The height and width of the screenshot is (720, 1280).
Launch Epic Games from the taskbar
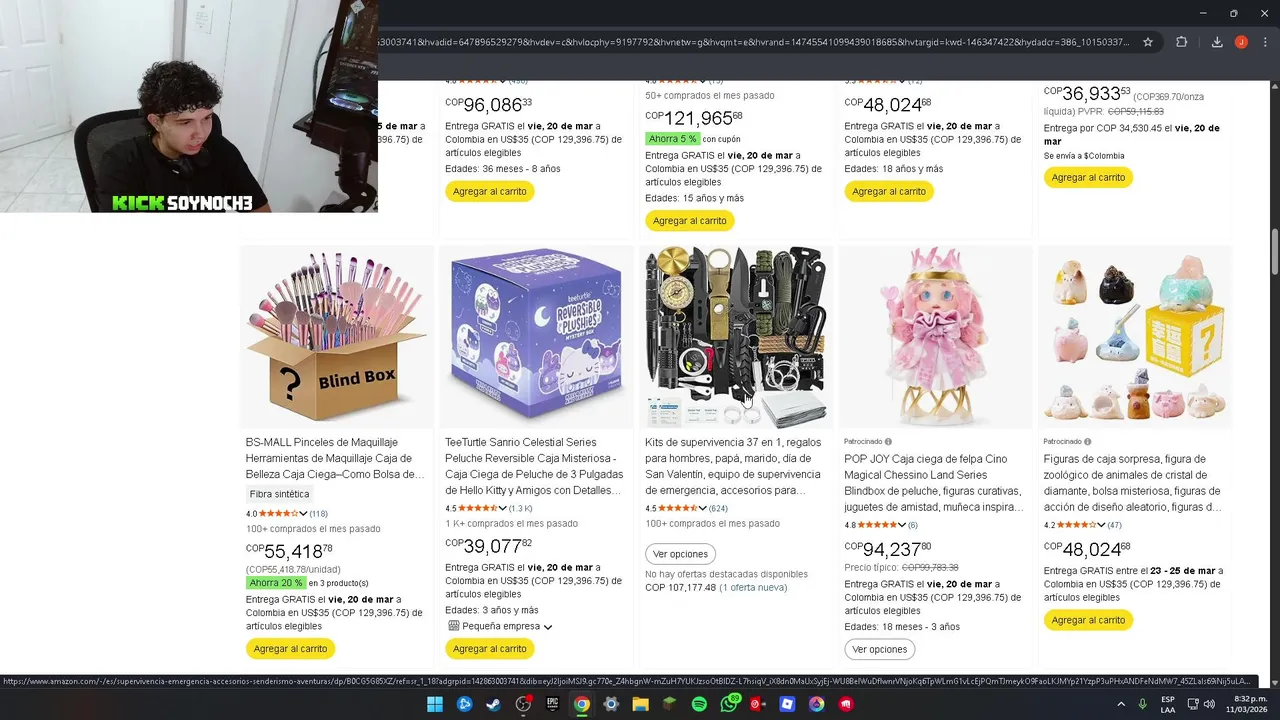[552, 704]
